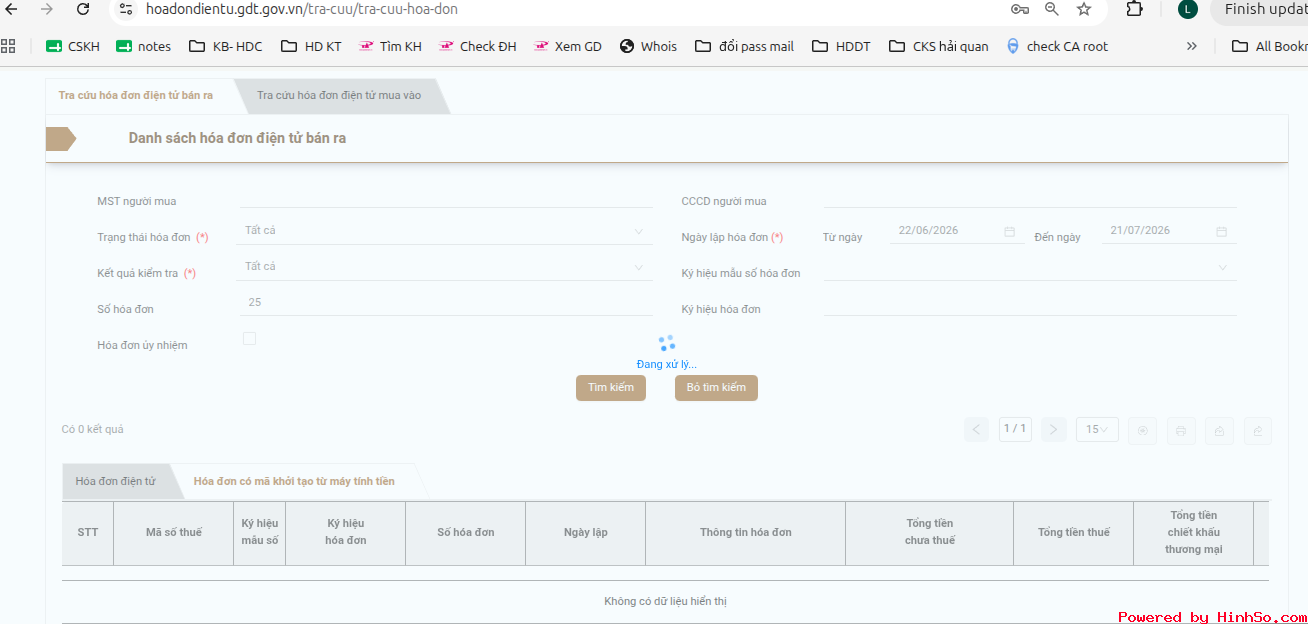Open the Check ĐH bookmark
This screenshot has width=1308, height=624.
(x=477, y=46)
